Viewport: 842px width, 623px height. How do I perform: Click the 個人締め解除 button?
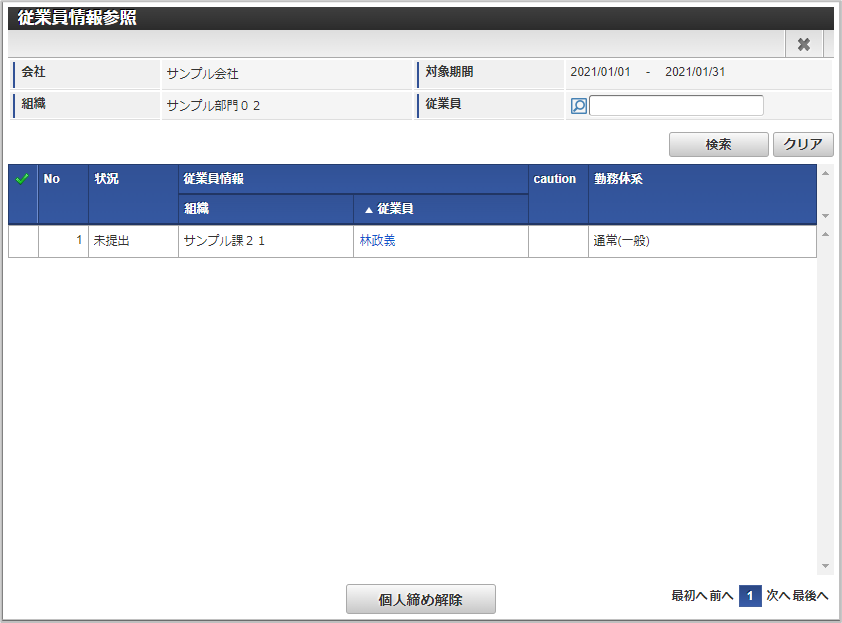420,599
